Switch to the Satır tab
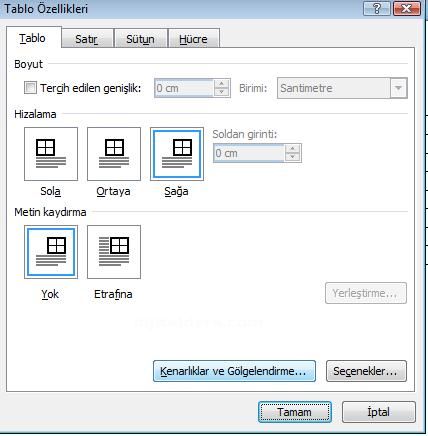The width and height of the screenshot is (428, 436). coord(87,39)
